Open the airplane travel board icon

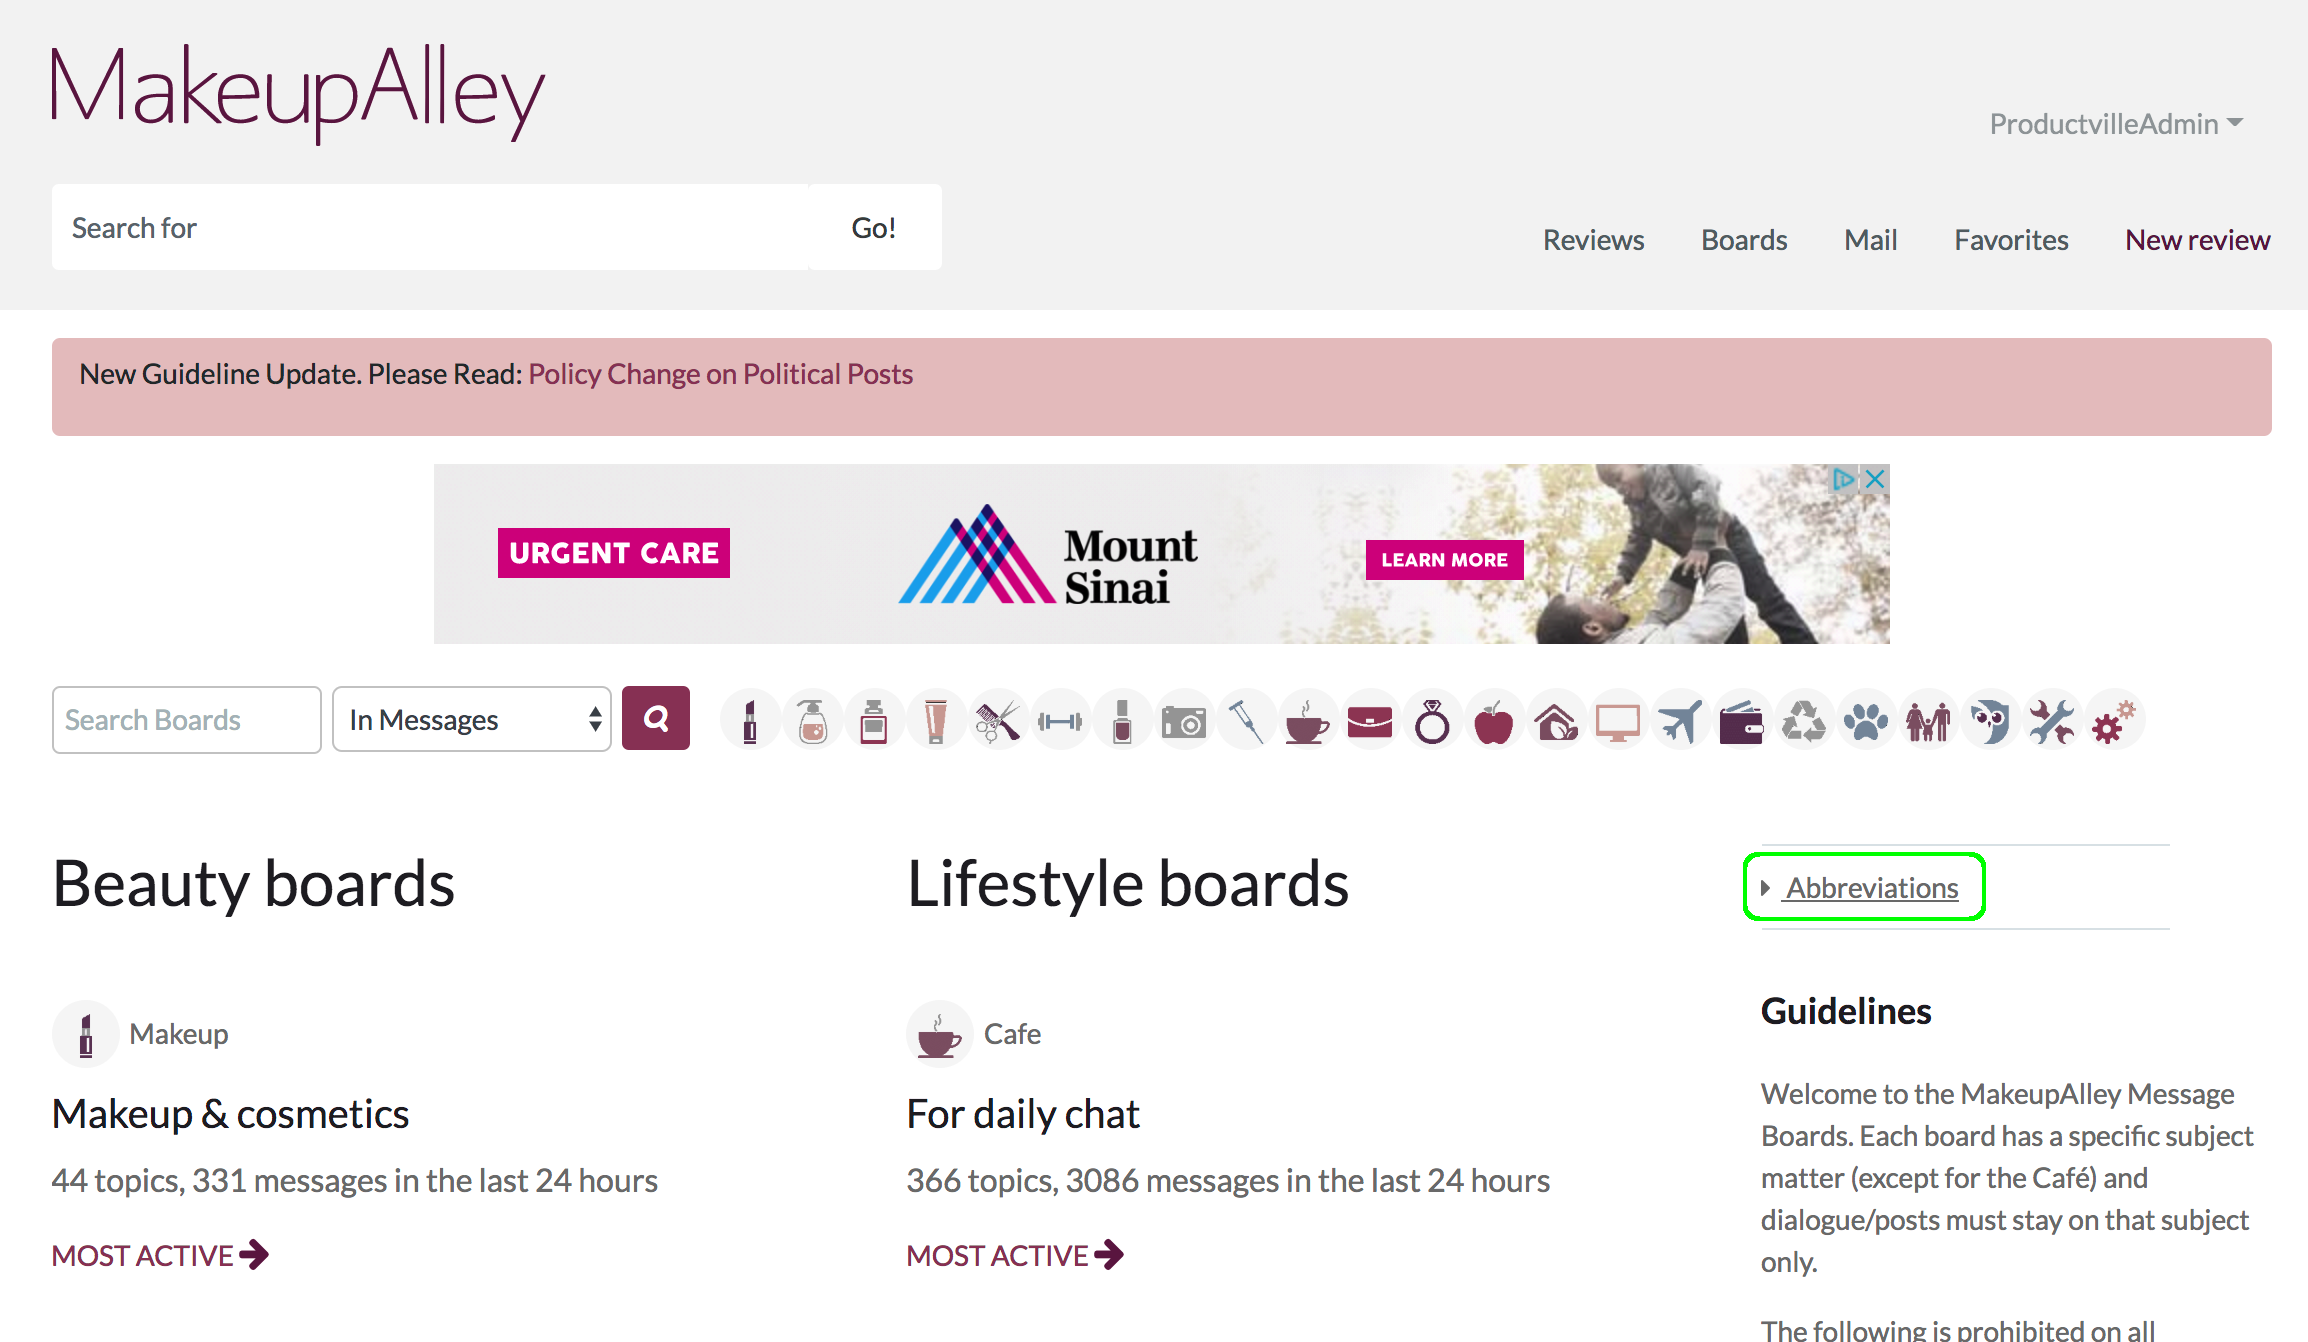coord(1680,721)
